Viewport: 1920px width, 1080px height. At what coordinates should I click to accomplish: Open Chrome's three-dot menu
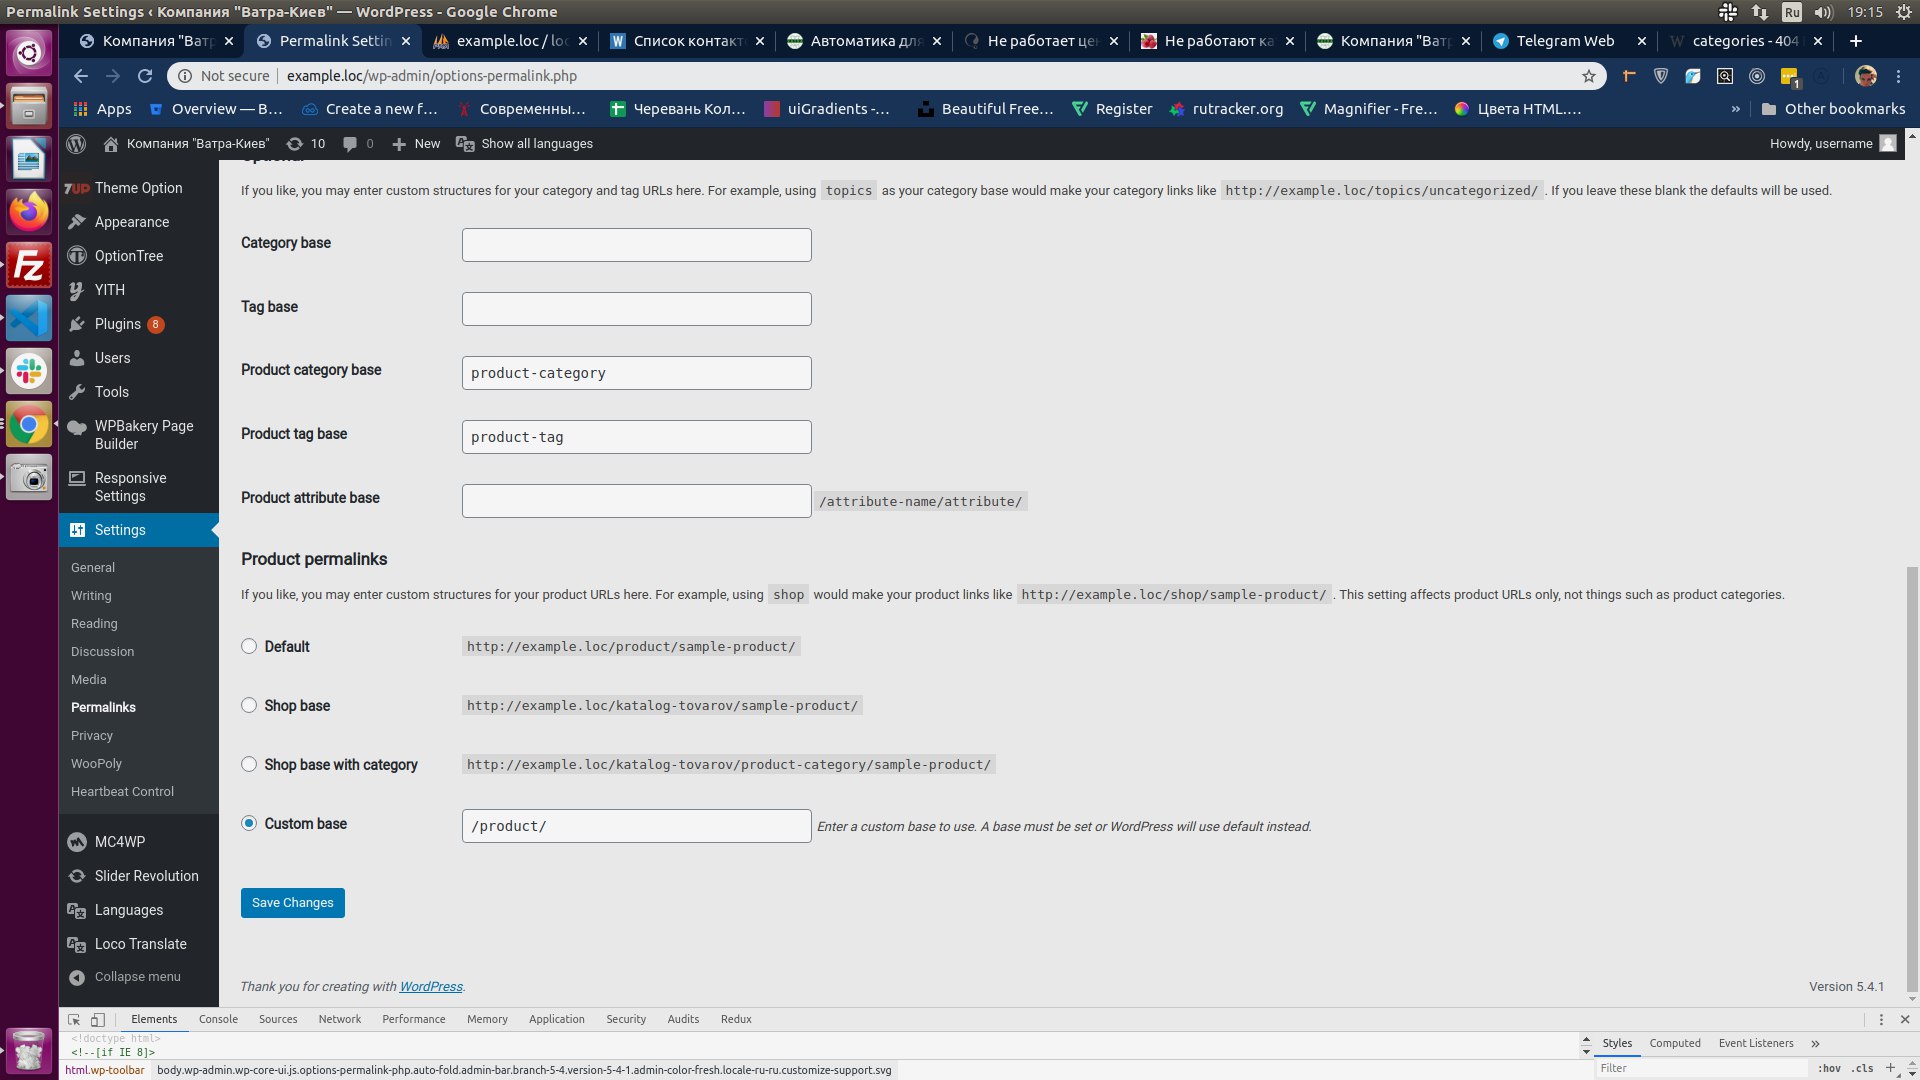pos(1898,76)
